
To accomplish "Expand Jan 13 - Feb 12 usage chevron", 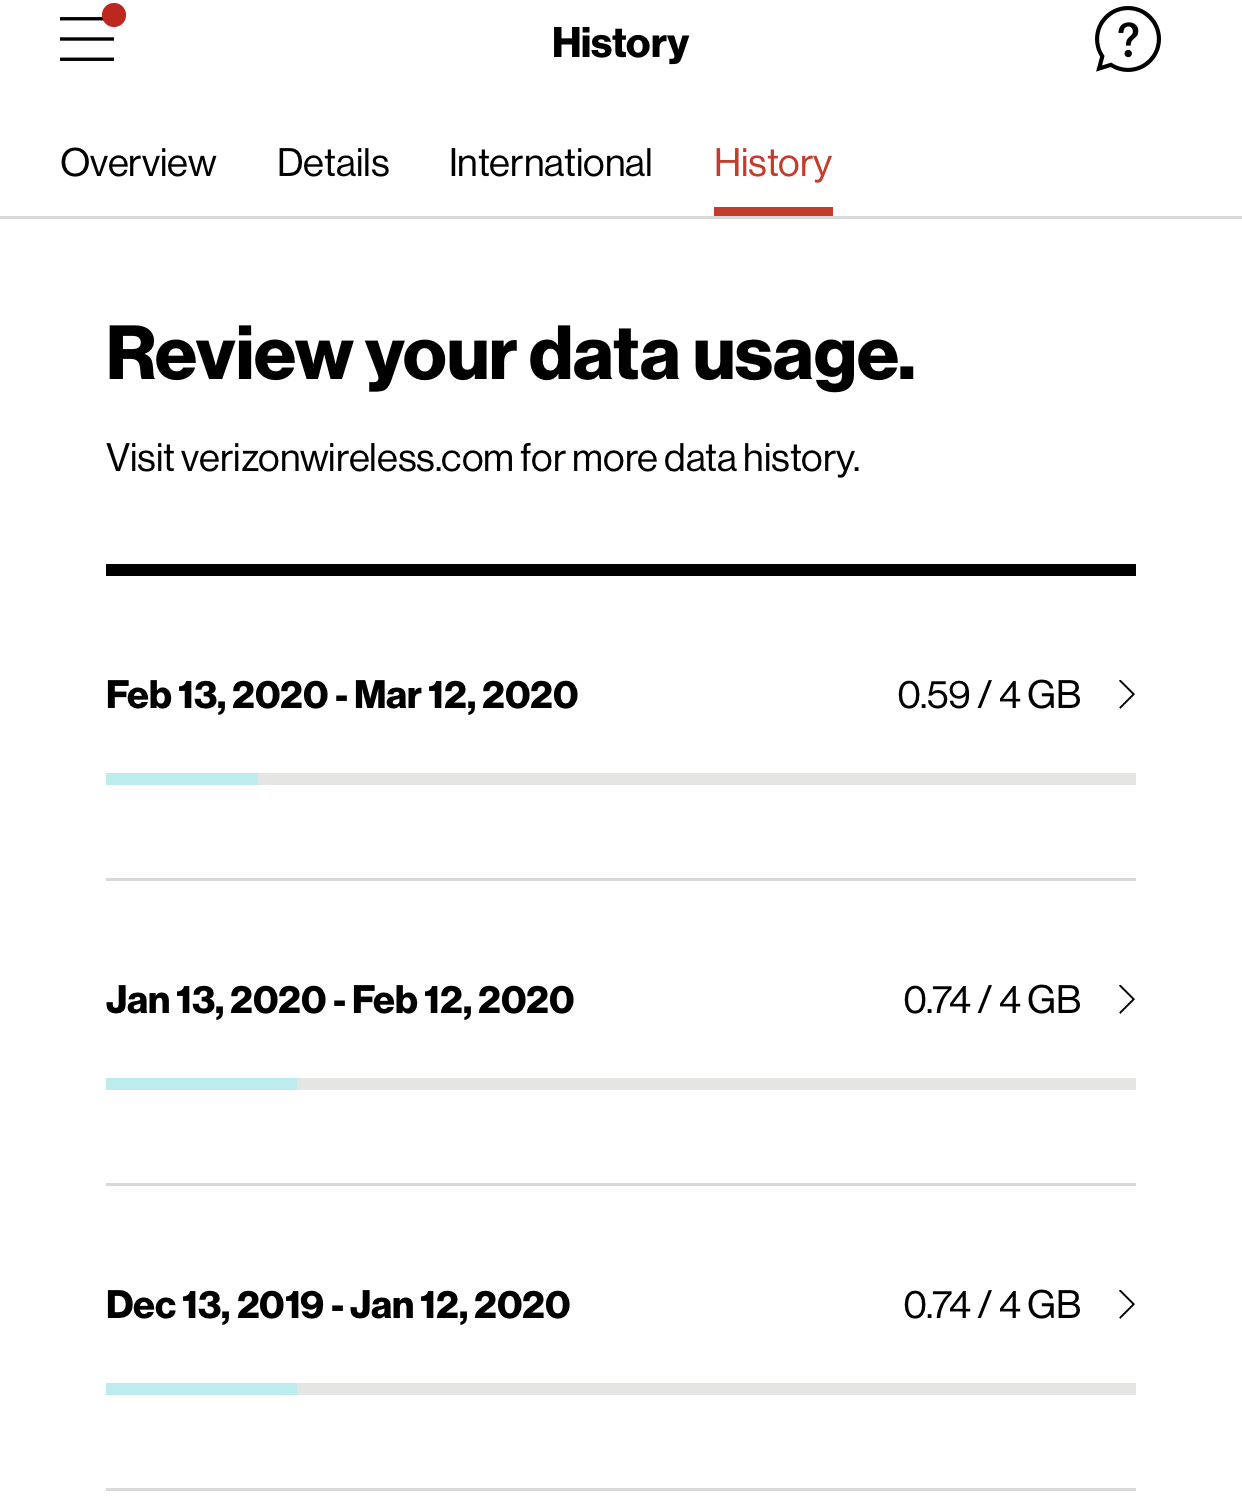I will pos(1127,1000).
